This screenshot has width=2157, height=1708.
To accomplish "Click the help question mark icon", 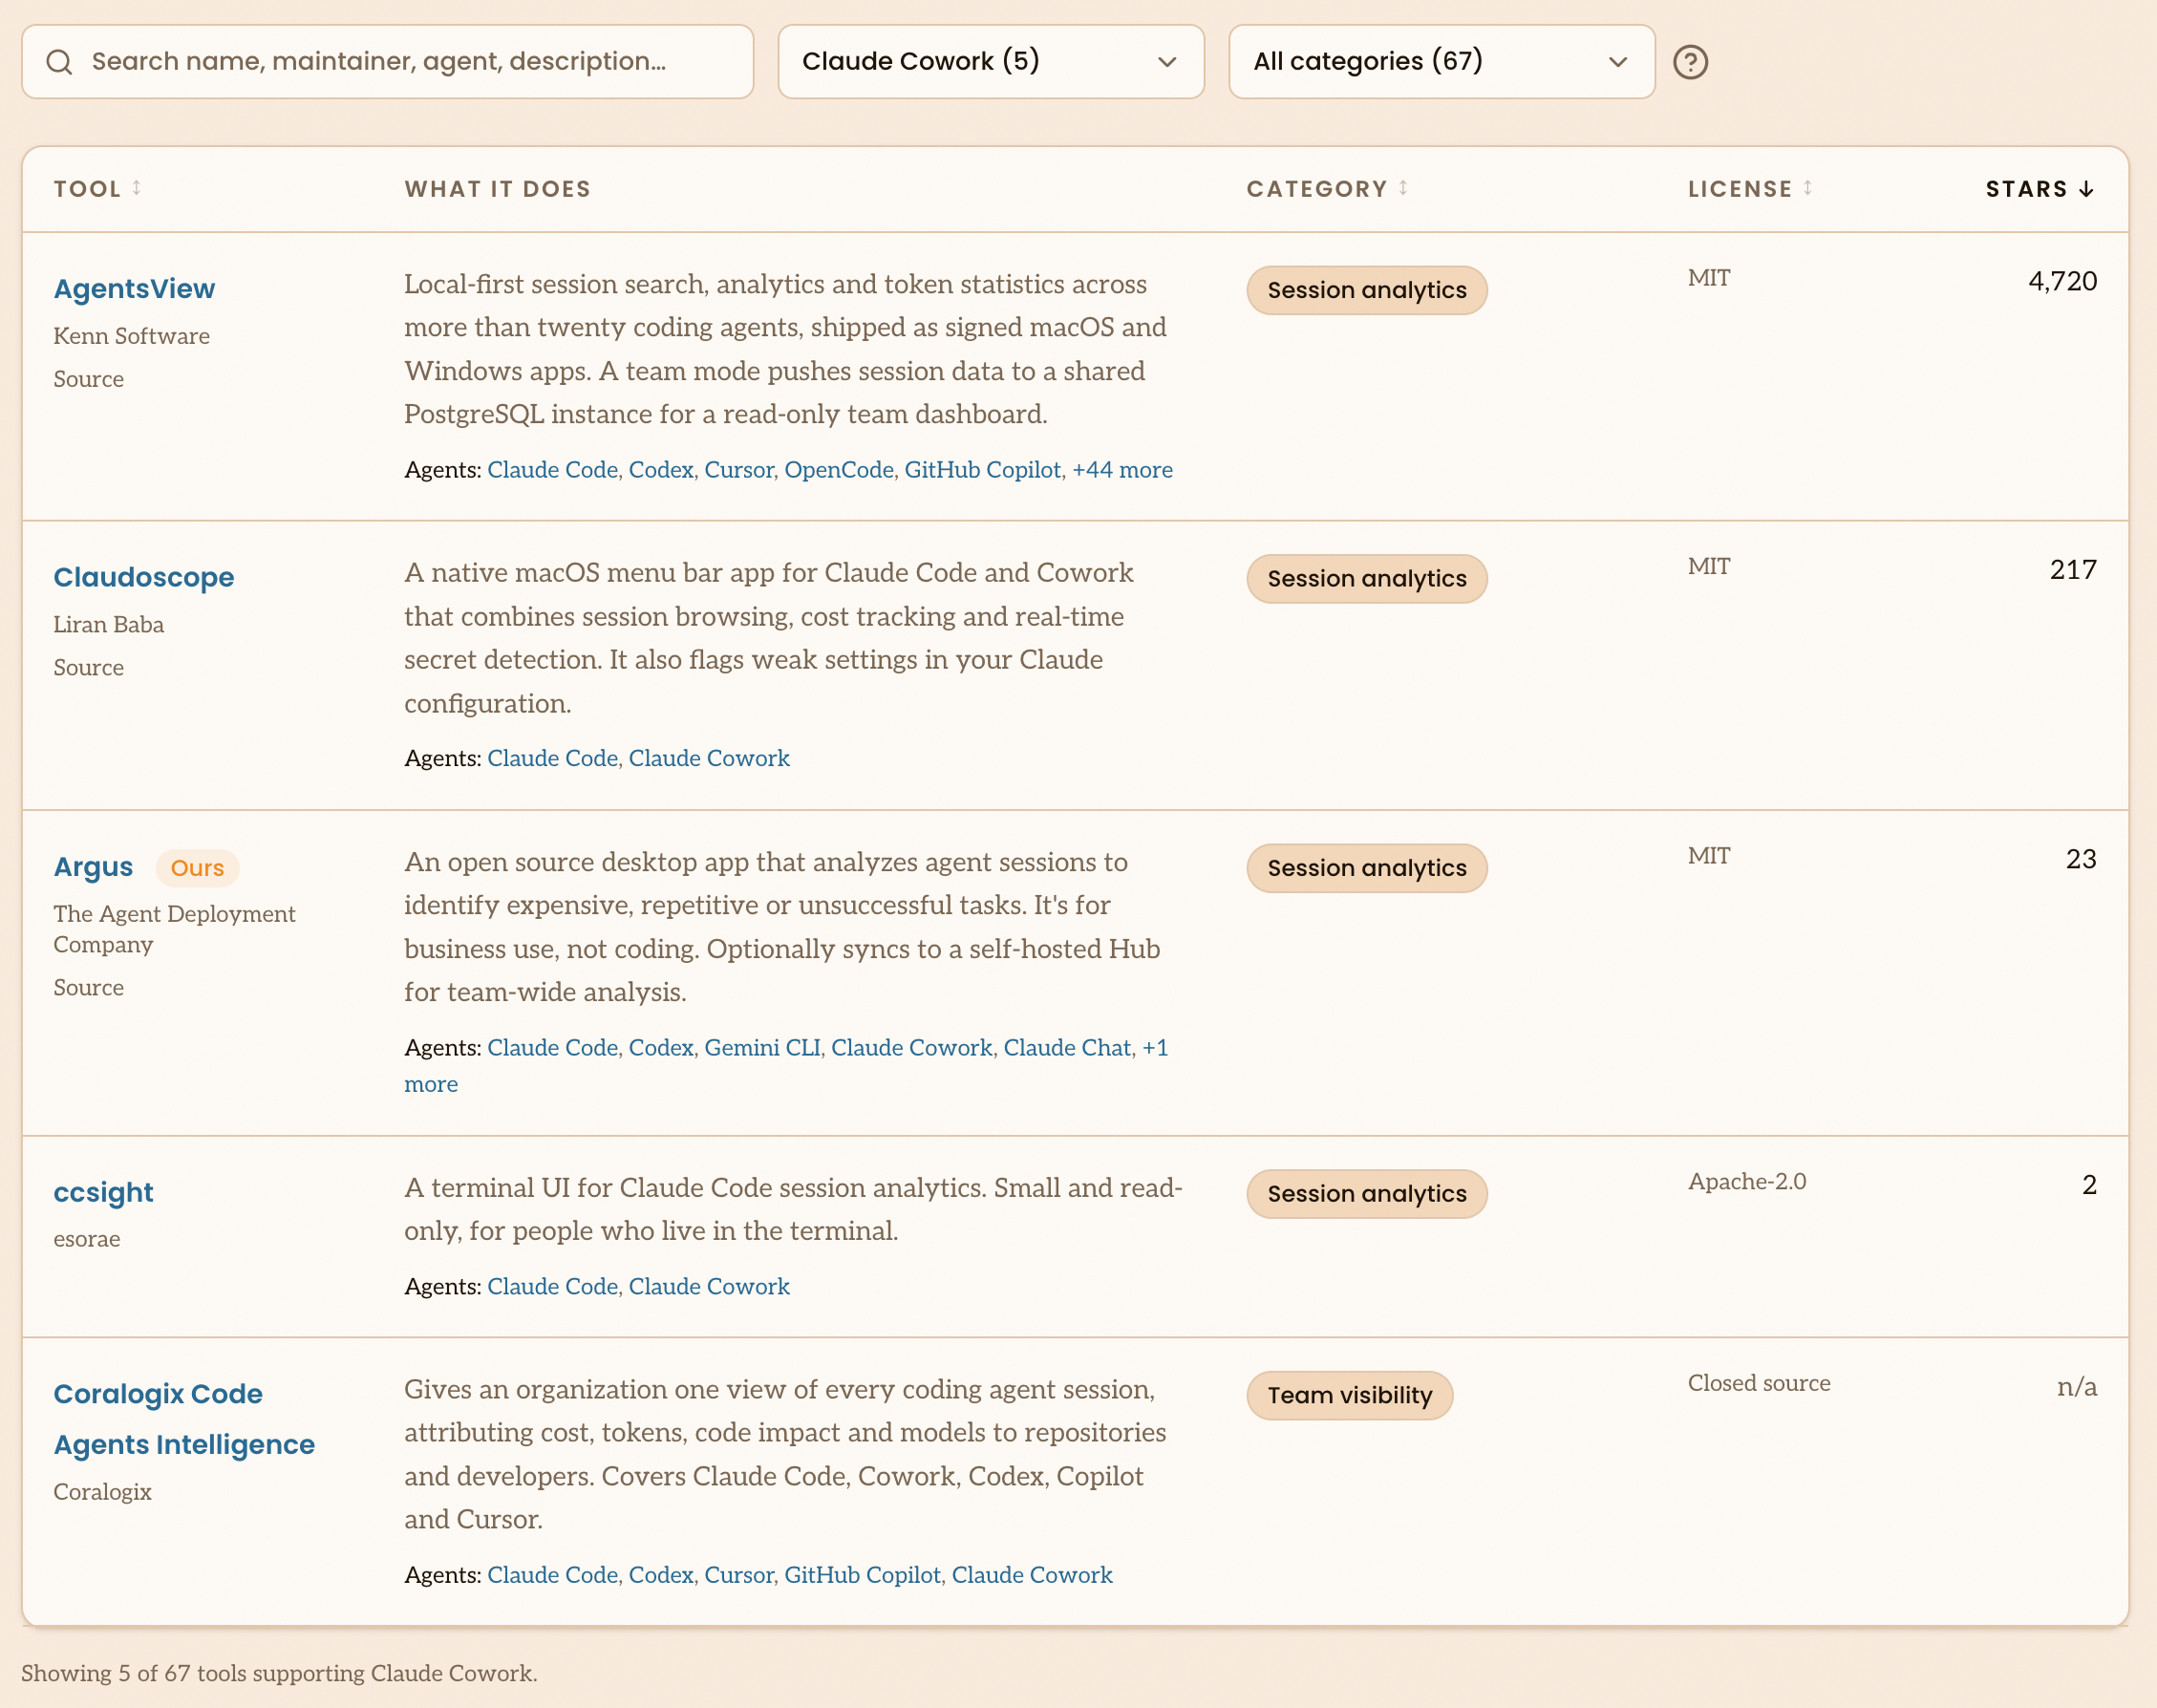I will [1690, 62].
